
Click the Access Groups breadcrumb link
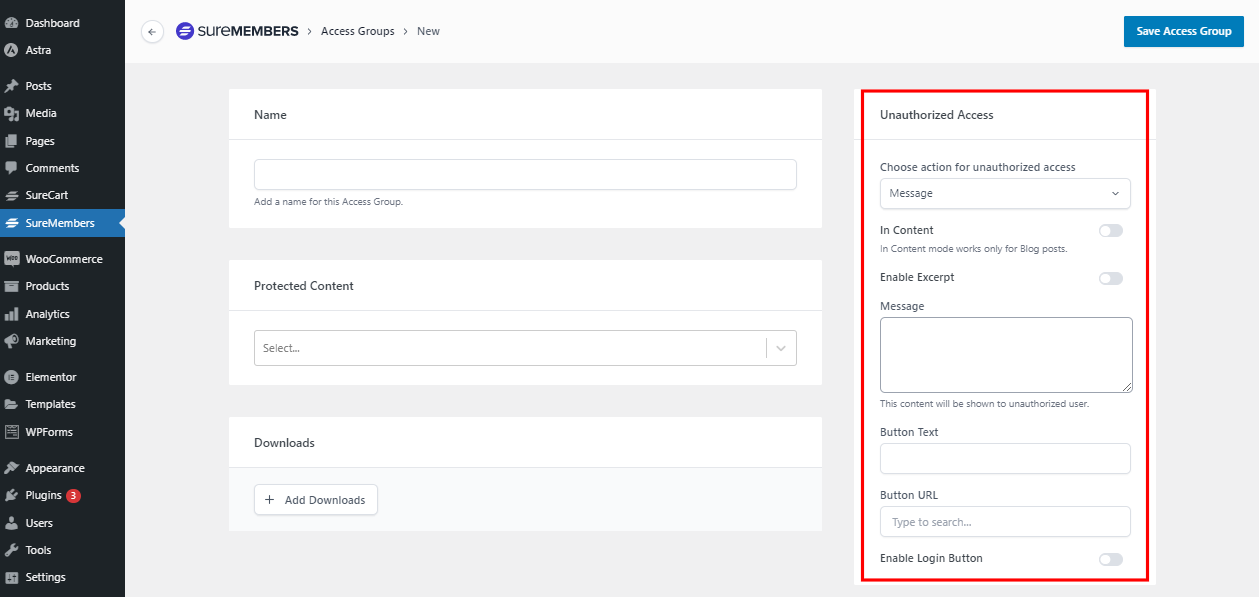(x=357, y=31)
